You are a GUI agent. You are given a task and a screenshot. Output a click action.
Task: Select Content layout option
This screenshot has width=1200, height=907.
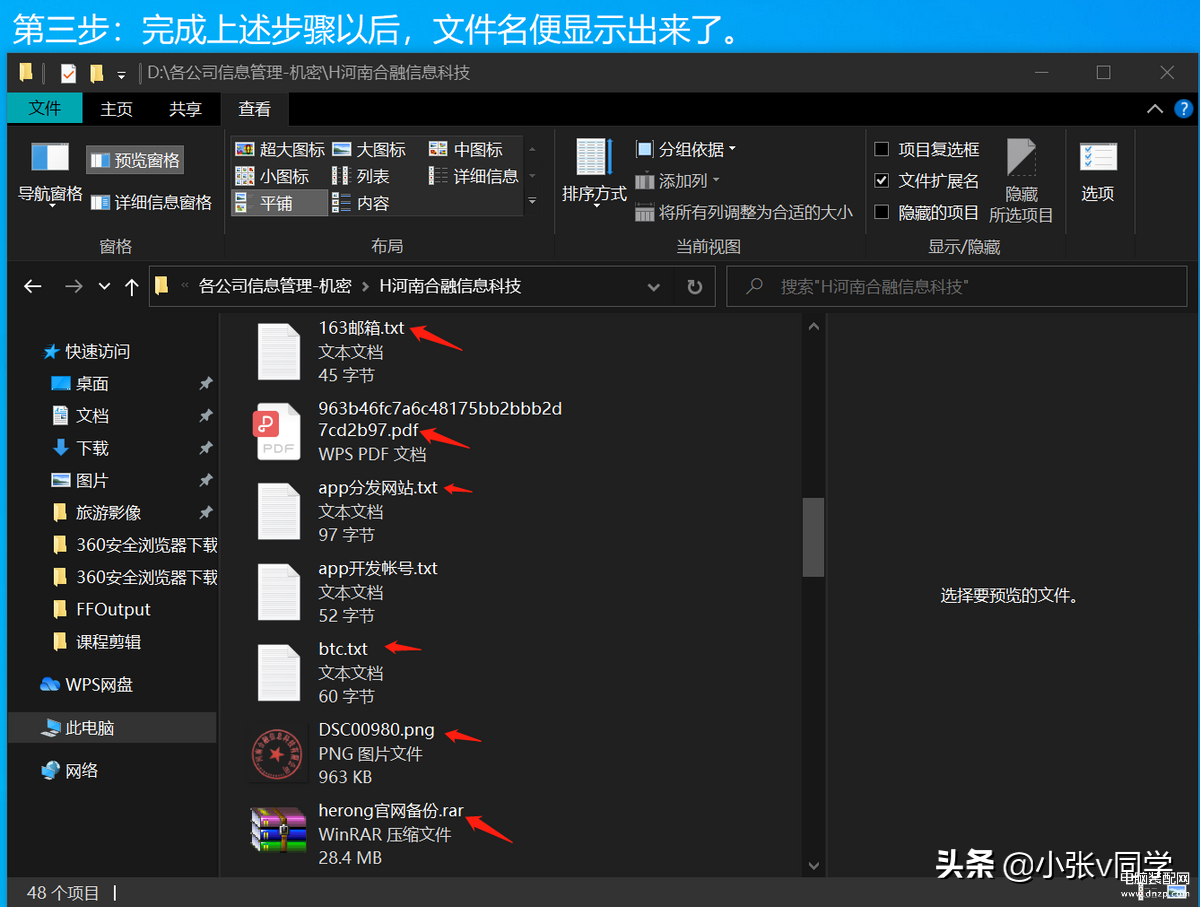point(361,203)
